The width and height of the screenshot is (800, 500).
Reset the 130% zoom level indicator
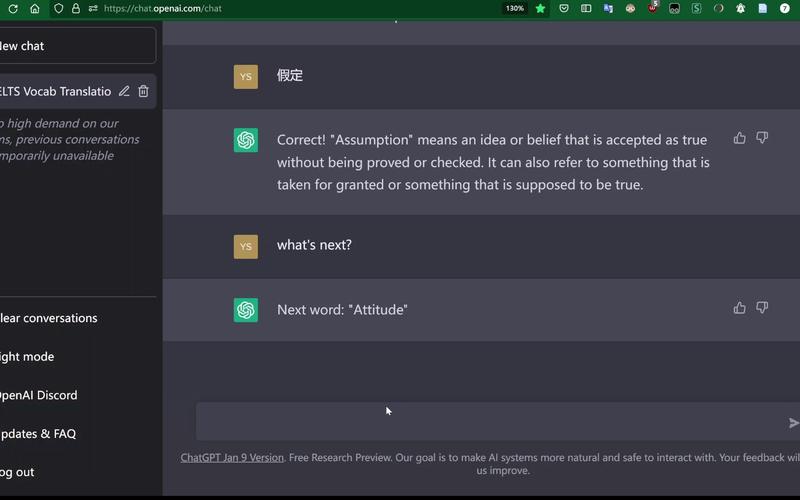(515, 9)
